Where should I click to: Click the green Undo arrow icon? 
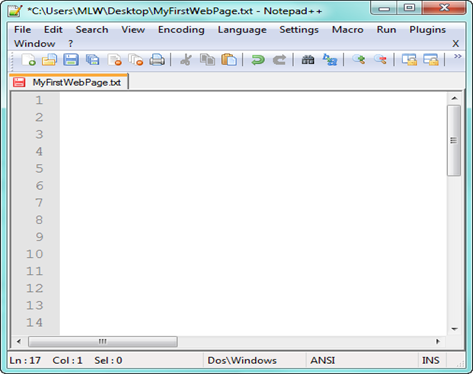[258, 60]
